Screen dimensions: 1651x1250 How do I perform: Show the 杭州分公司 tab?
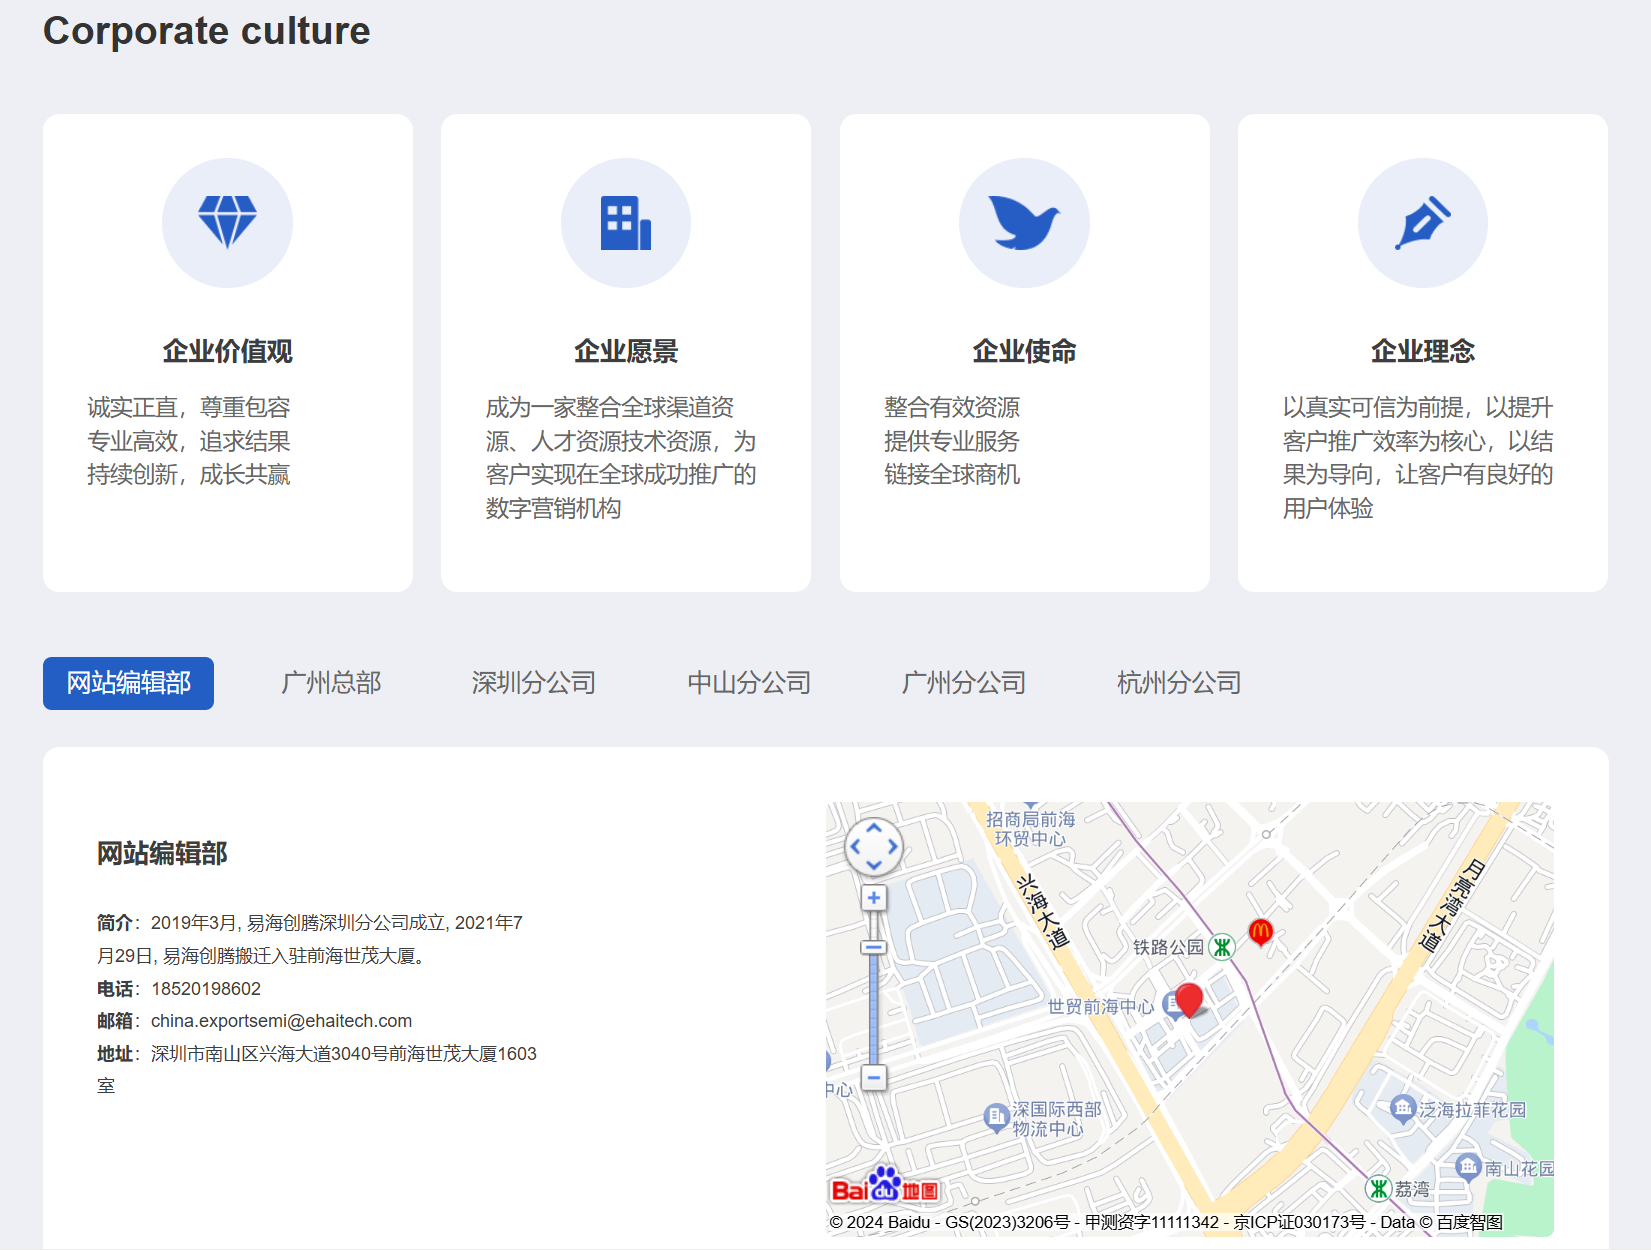pyautogui.click(x=1178, y=683)
